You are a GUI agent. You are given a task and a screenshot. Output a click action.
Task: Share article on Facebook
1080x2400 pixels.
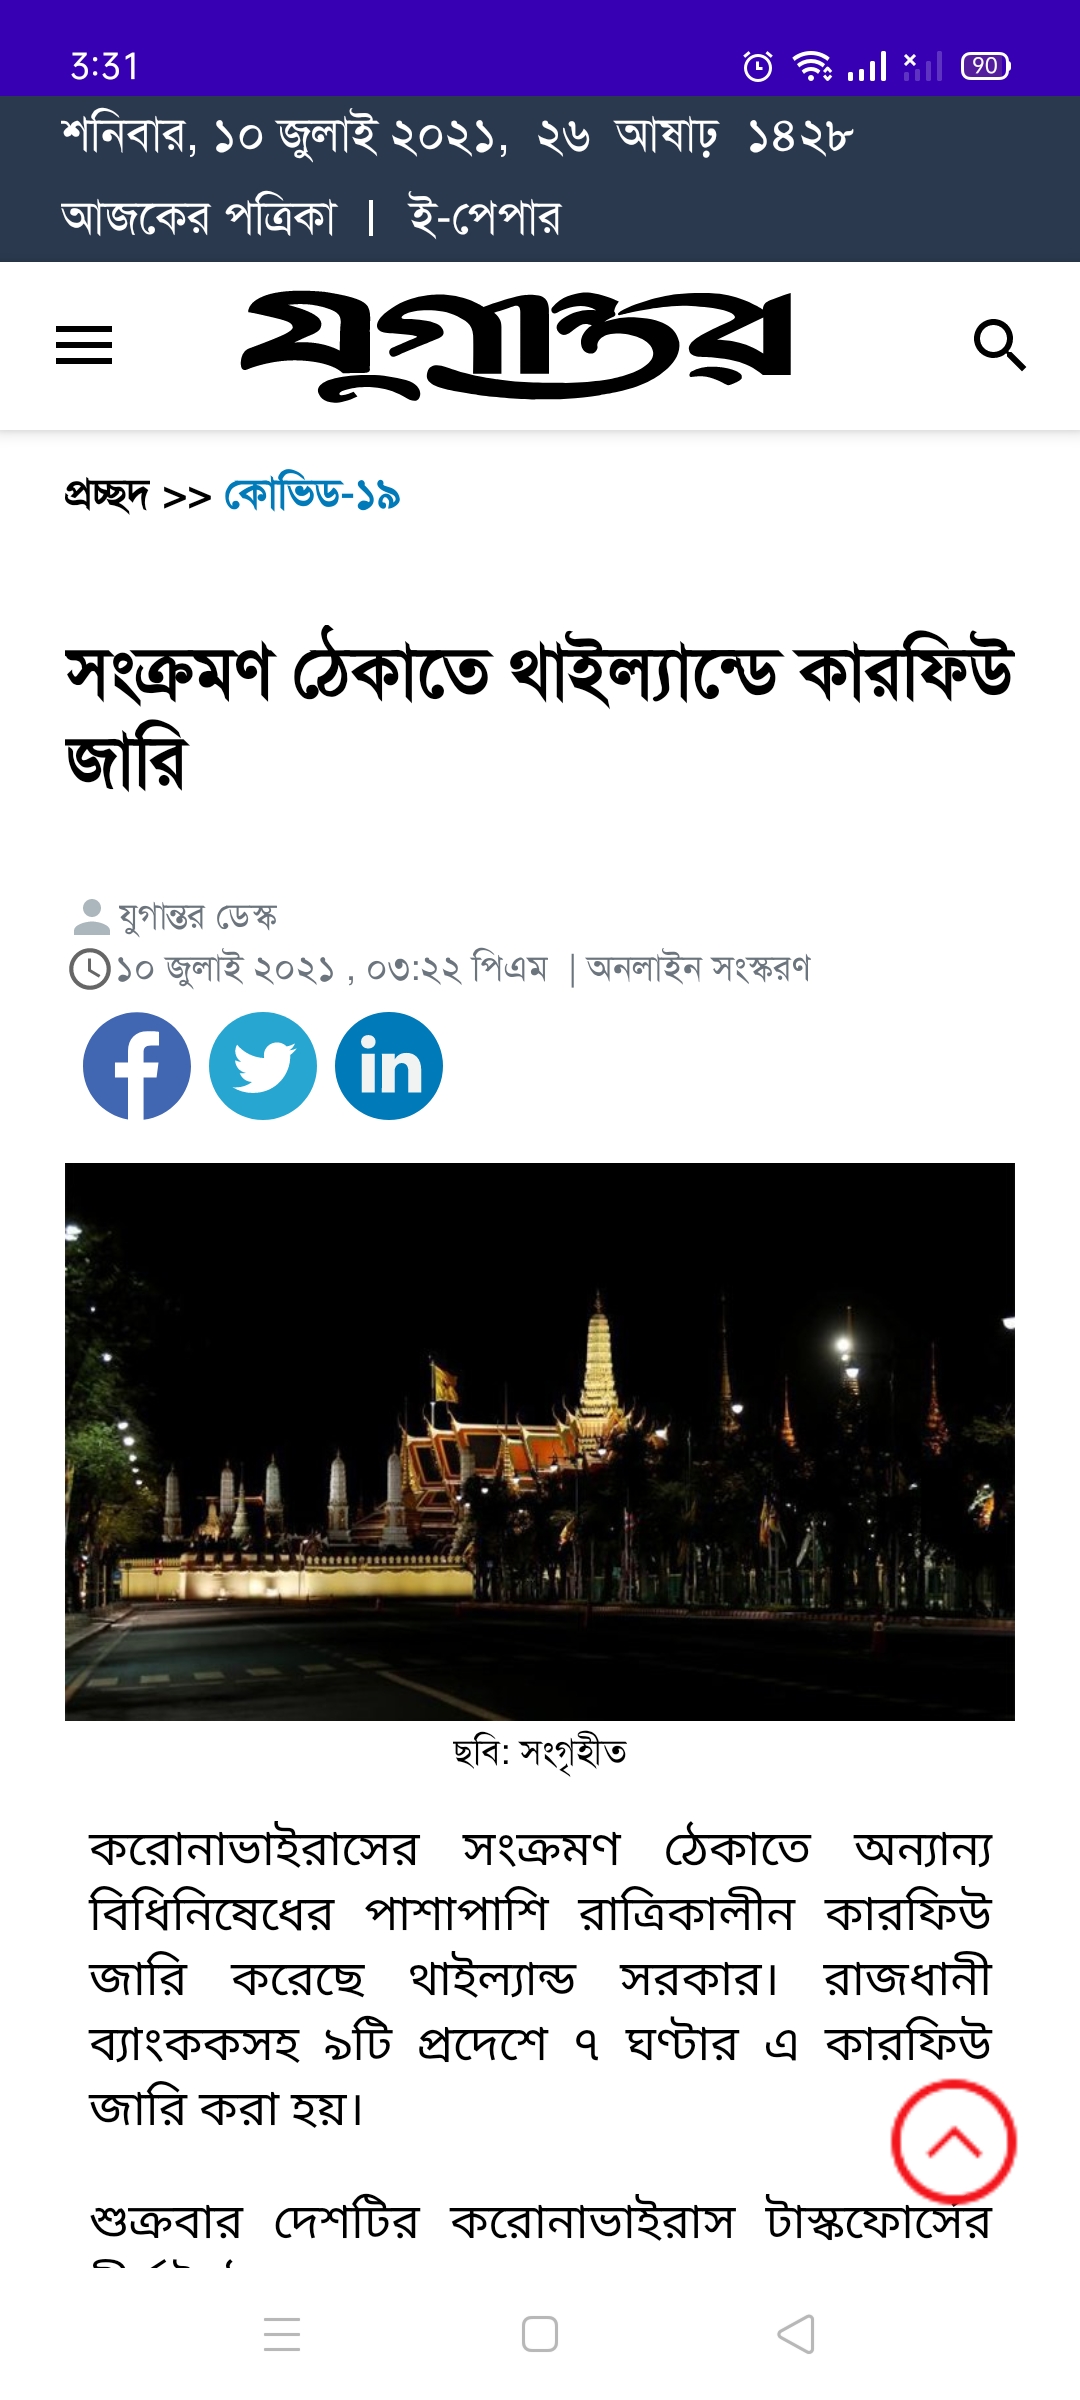[137, 1066]
